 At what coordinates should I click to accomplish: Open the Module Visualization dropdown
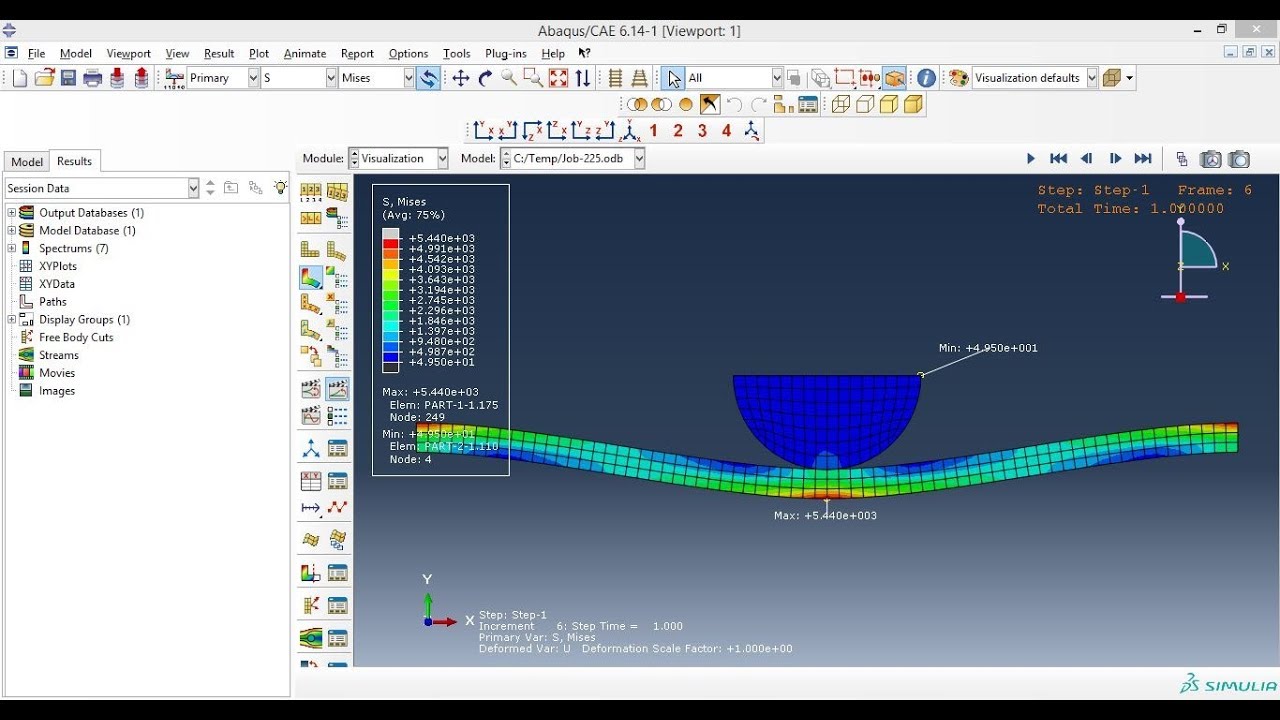coord(443,158)
